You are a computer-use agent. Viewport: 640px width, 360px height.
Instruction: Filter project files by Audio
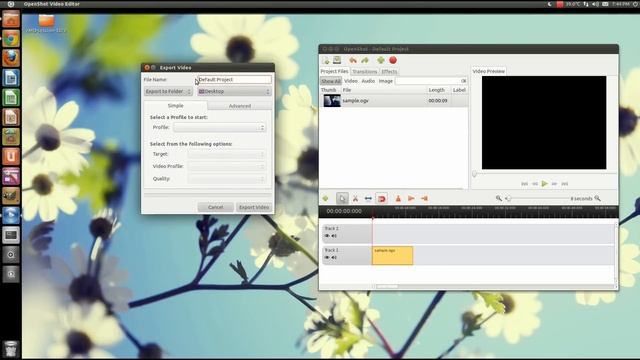[368, 81]
